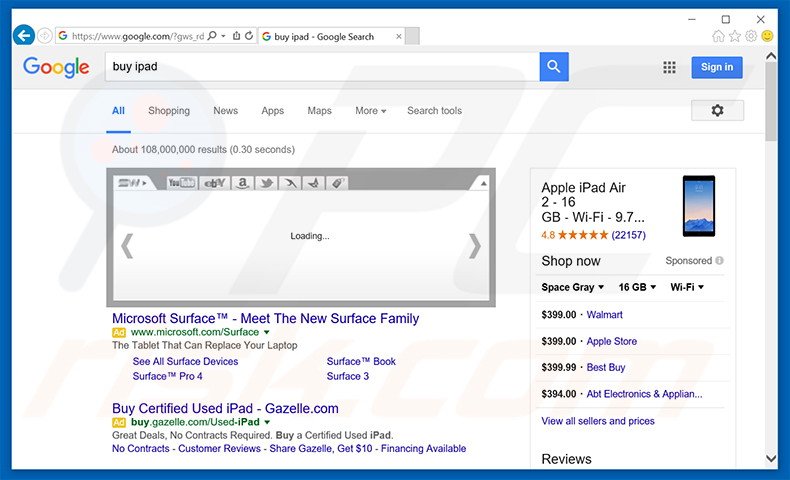
Task: Switch to the Maps tab
Action: click(319, 111)
